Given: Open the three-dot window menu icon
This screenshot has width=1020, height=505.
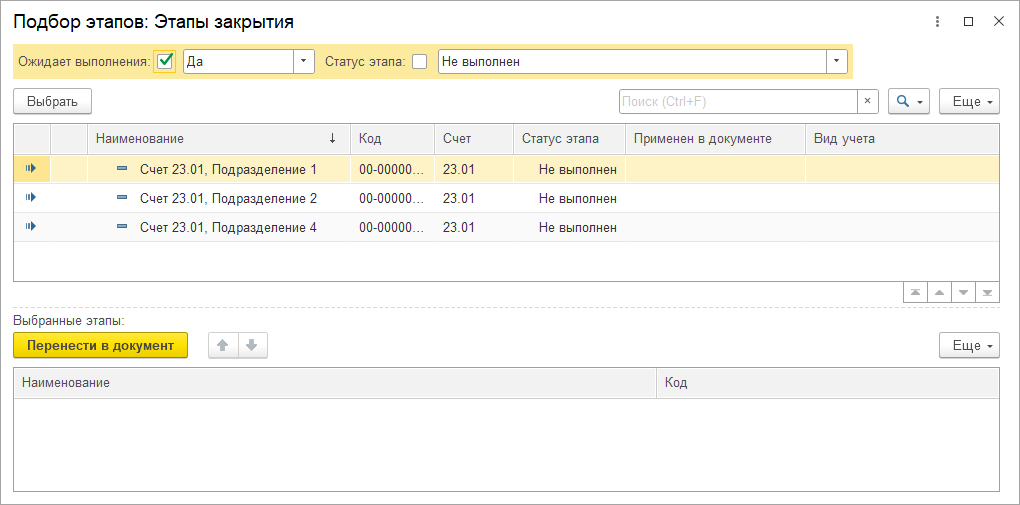Looking at the screenshot, I should 937,21.
